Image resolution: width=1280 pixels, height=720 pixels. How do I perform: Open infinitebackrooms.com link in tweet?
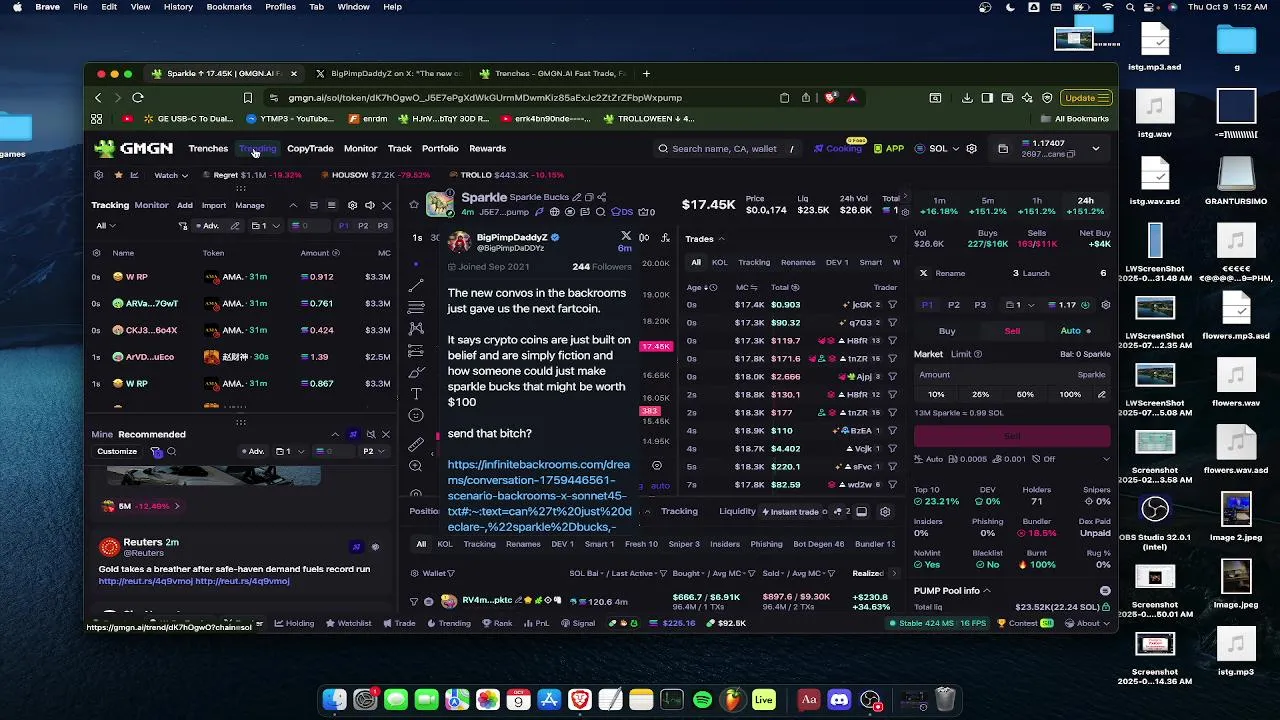click(x=538, y=496)
